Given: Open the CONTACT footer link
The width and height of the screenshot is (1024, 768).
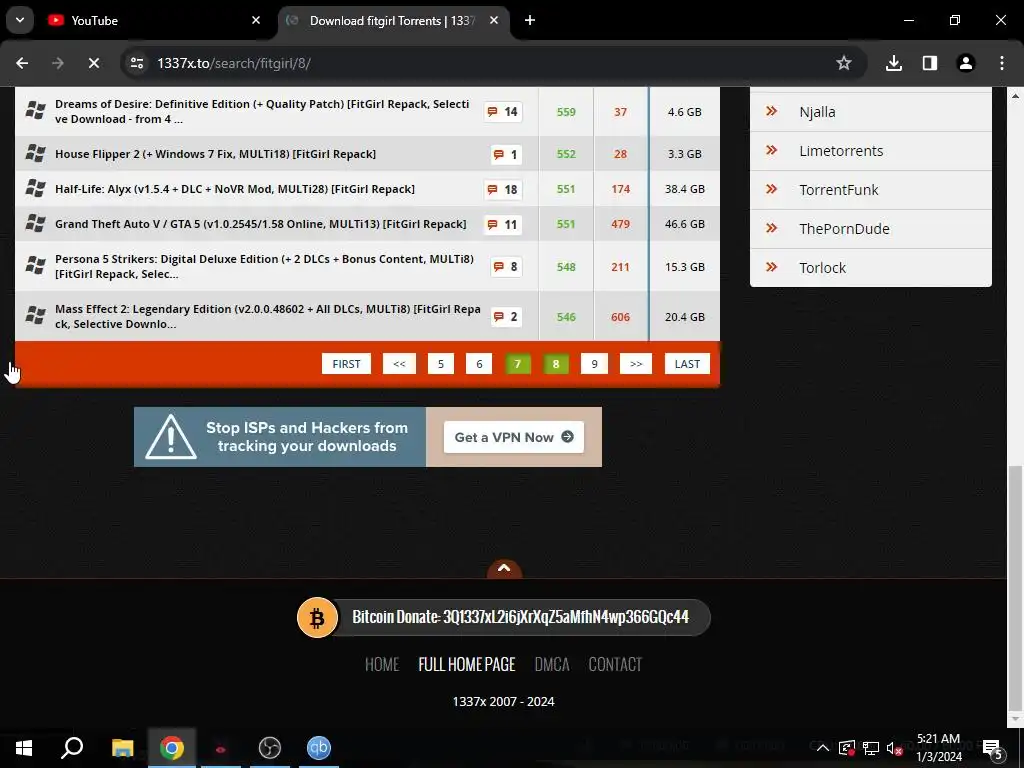Looking at the screenshot, I should point(615,664).
